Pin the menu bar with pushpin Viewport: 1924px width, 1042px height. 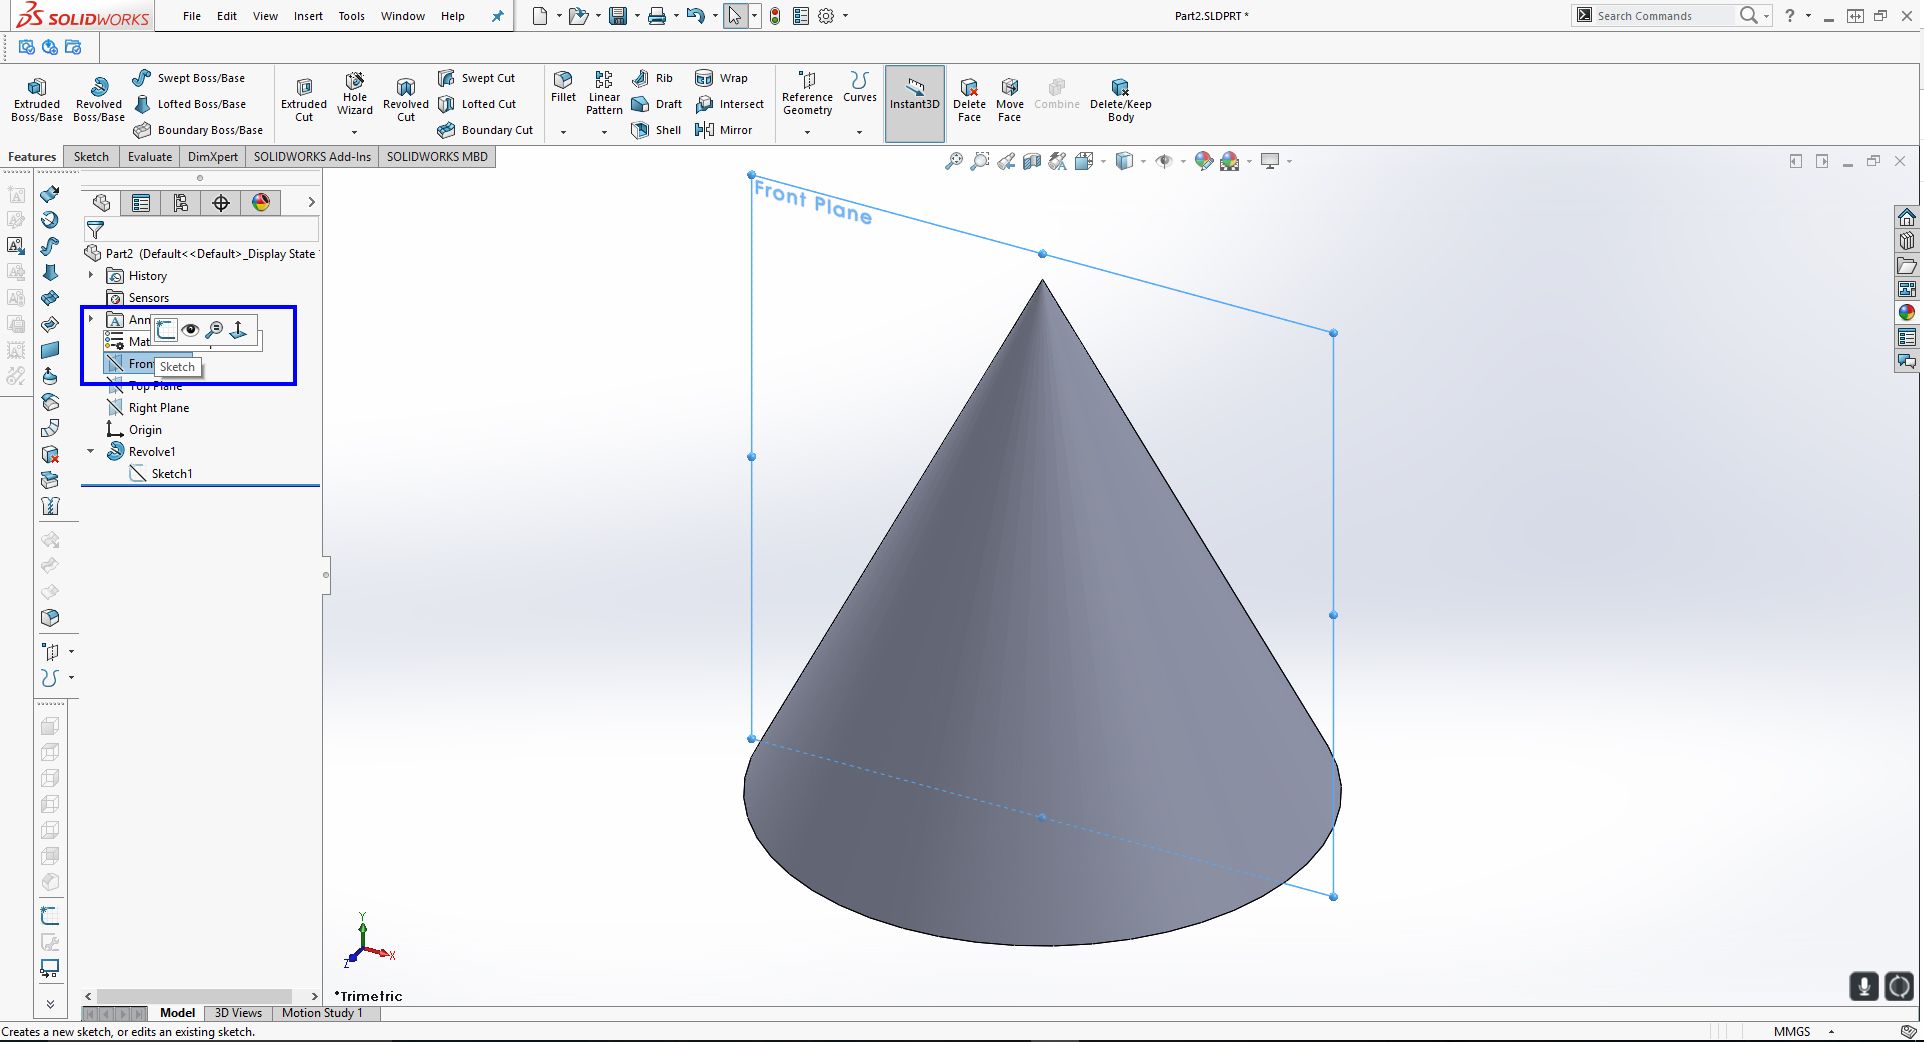click(x=497, y=16)
